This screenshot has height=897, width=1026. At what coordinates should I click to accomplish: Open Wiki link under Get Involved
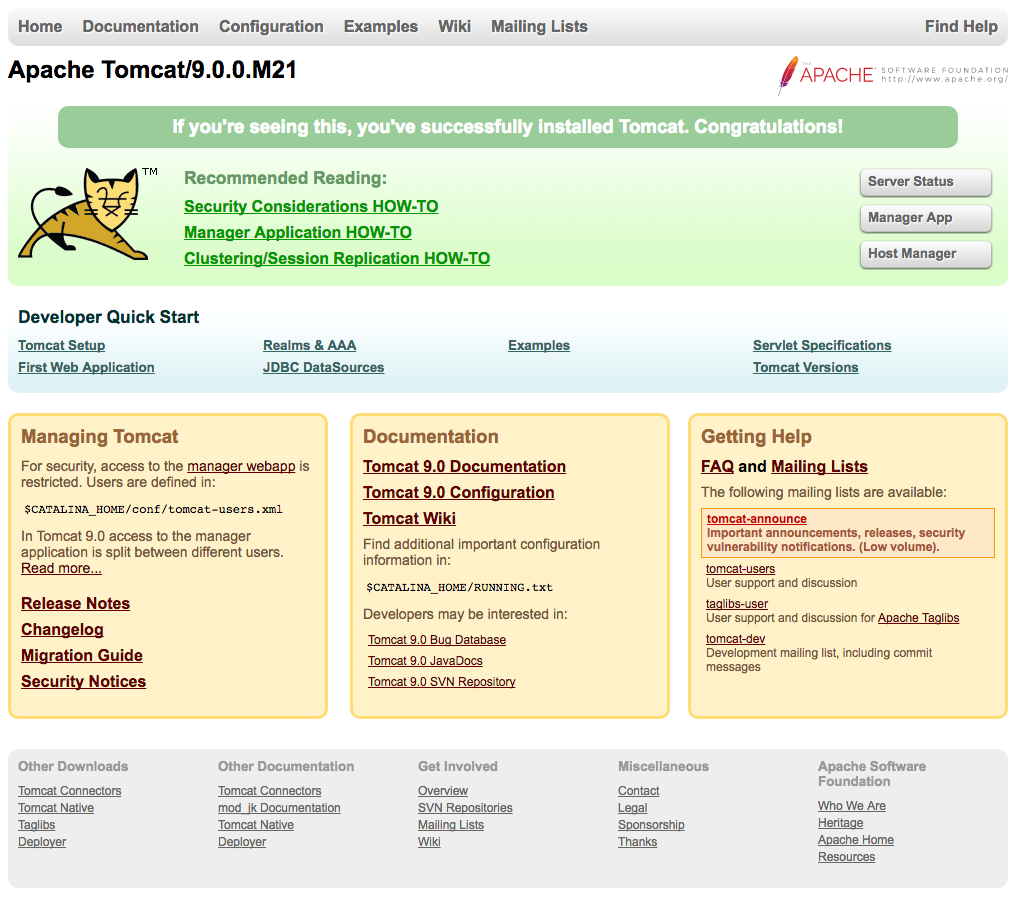[x=429, y=842]
